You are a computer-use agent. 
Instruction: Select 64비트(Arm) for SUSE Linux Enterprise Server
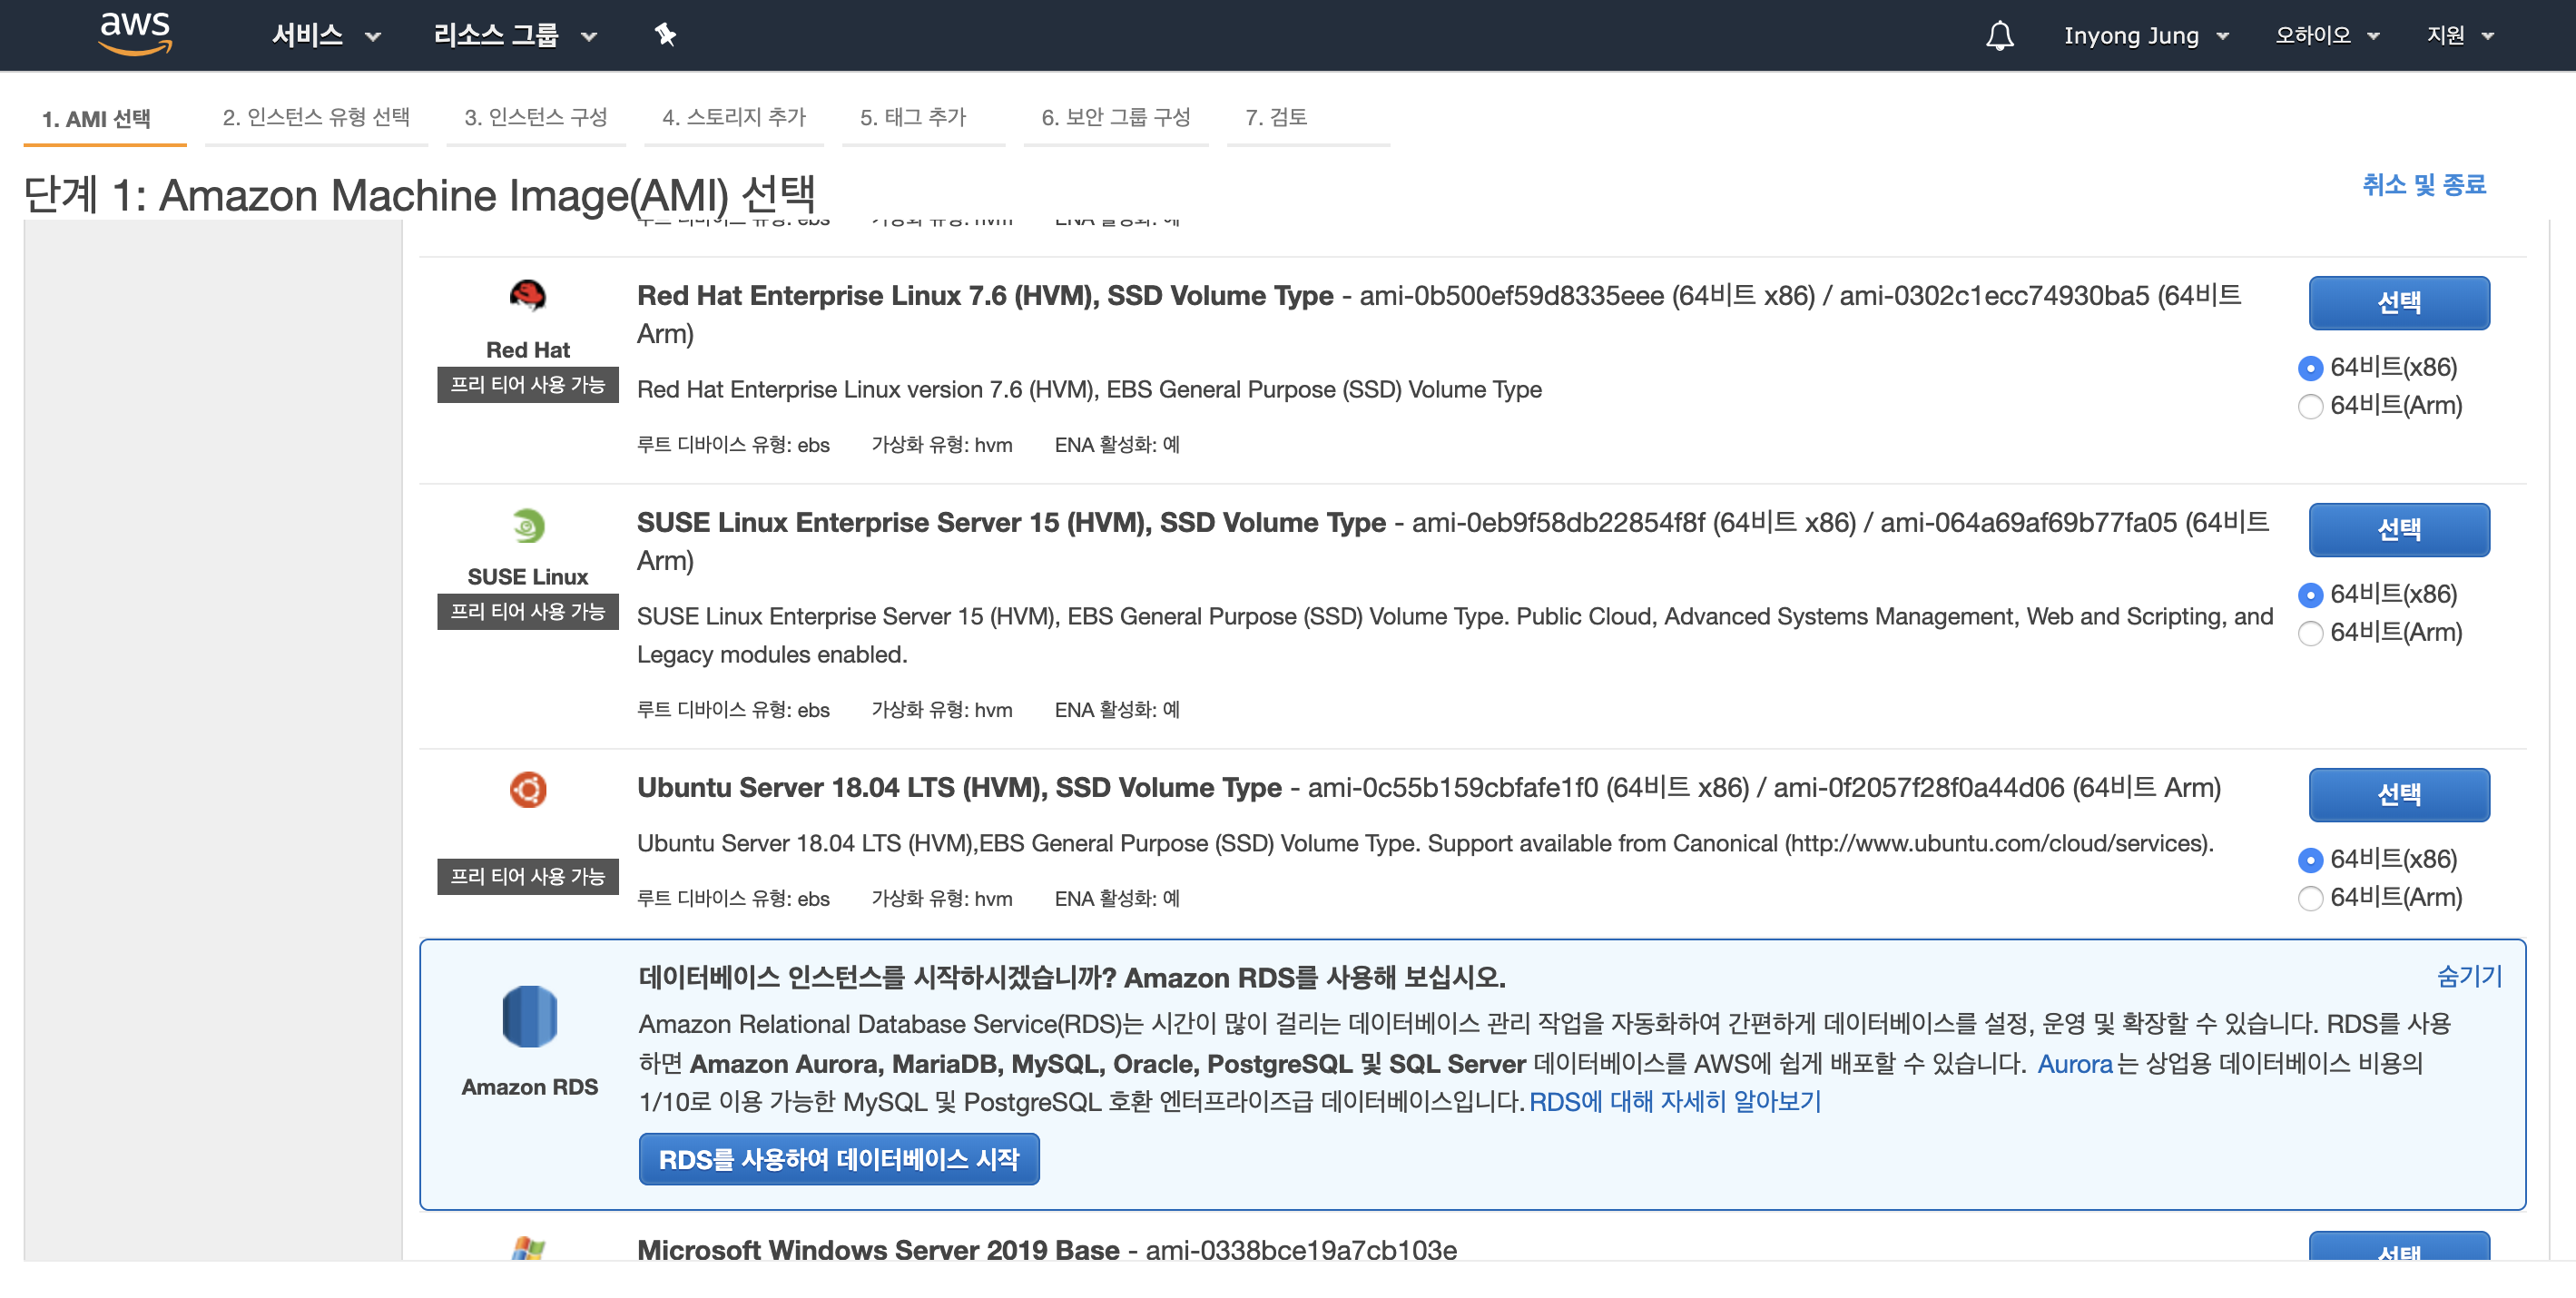tap(2309, 633)
